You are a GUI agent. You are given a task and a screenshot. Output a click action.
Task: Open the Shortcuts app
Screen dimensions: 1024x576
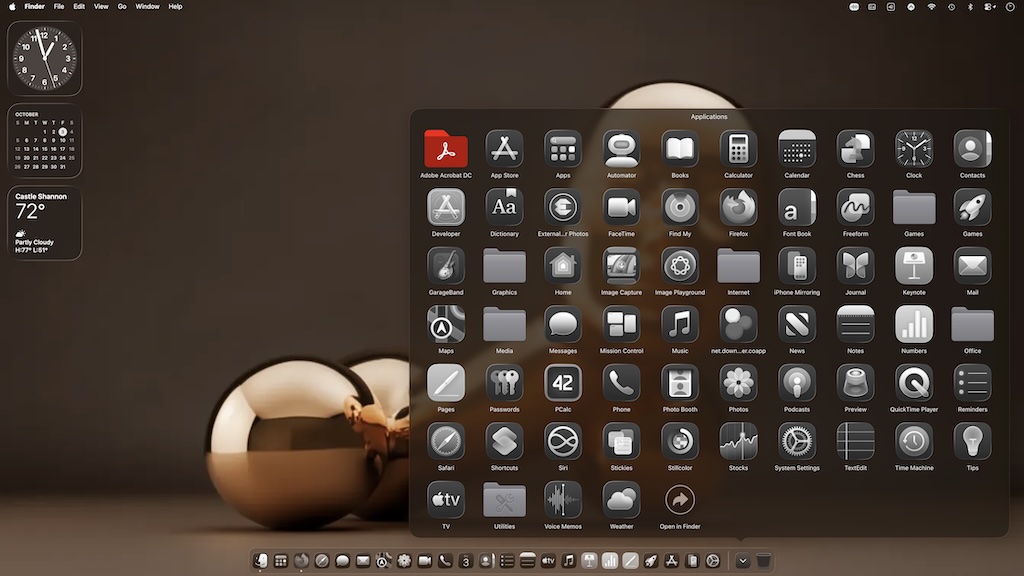point(504,441)
